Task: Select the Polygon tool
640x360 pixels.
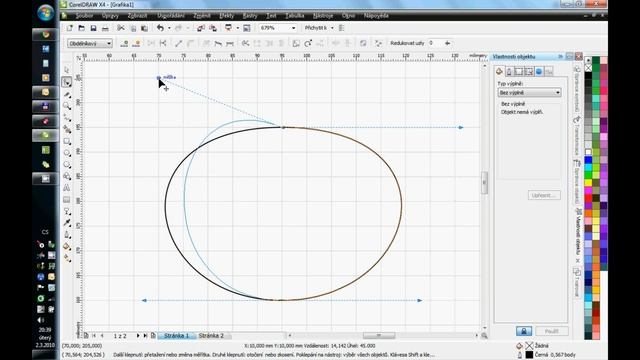Action: (x=67, y=165)
